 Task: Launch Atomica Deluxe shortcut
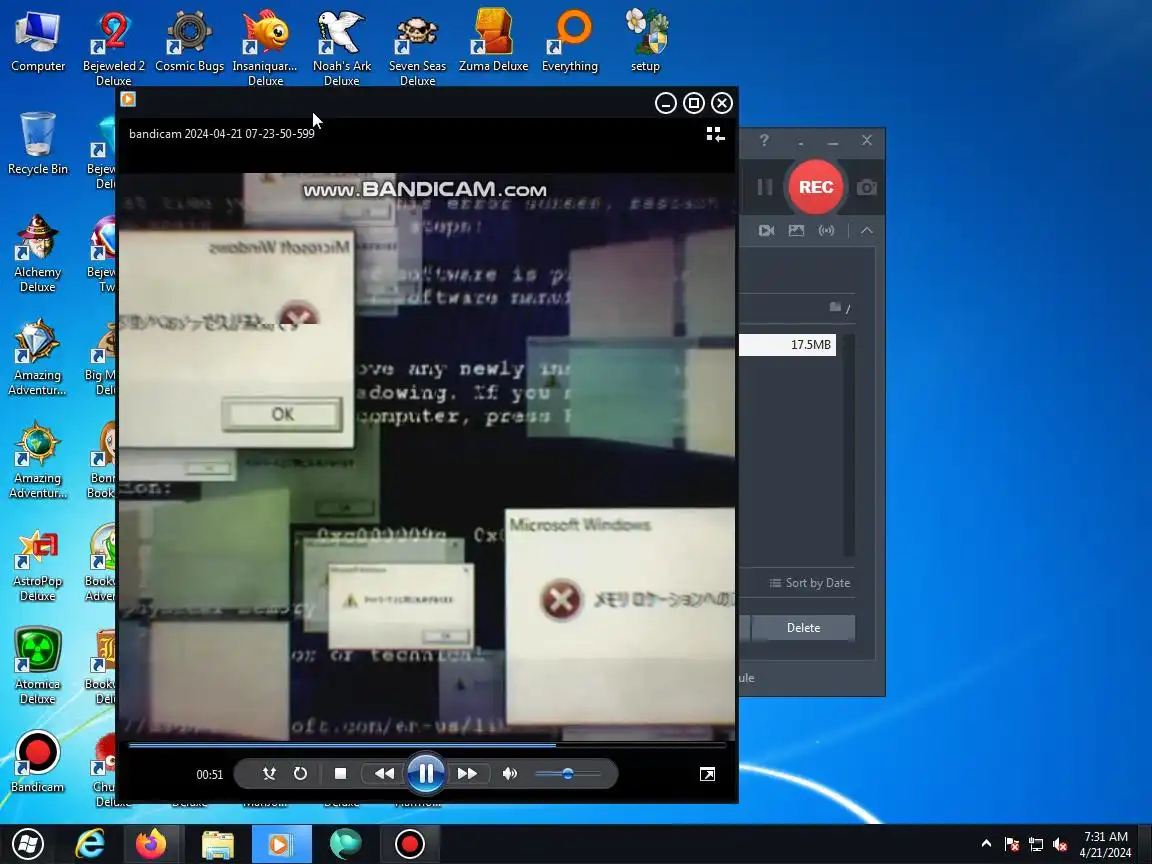[37, 666]
